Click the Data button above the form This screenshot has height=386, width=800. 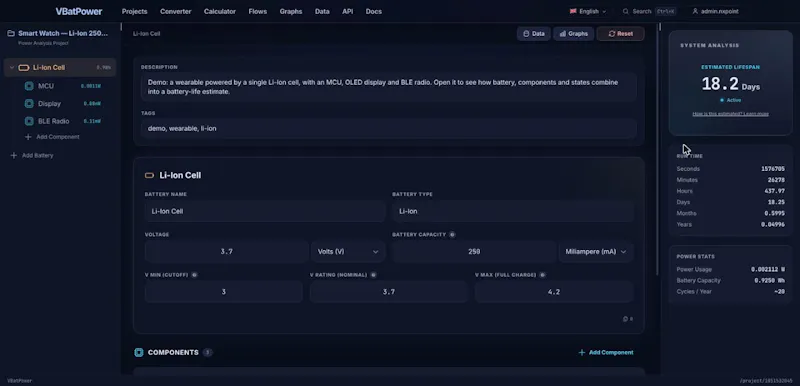pos(534,34)
